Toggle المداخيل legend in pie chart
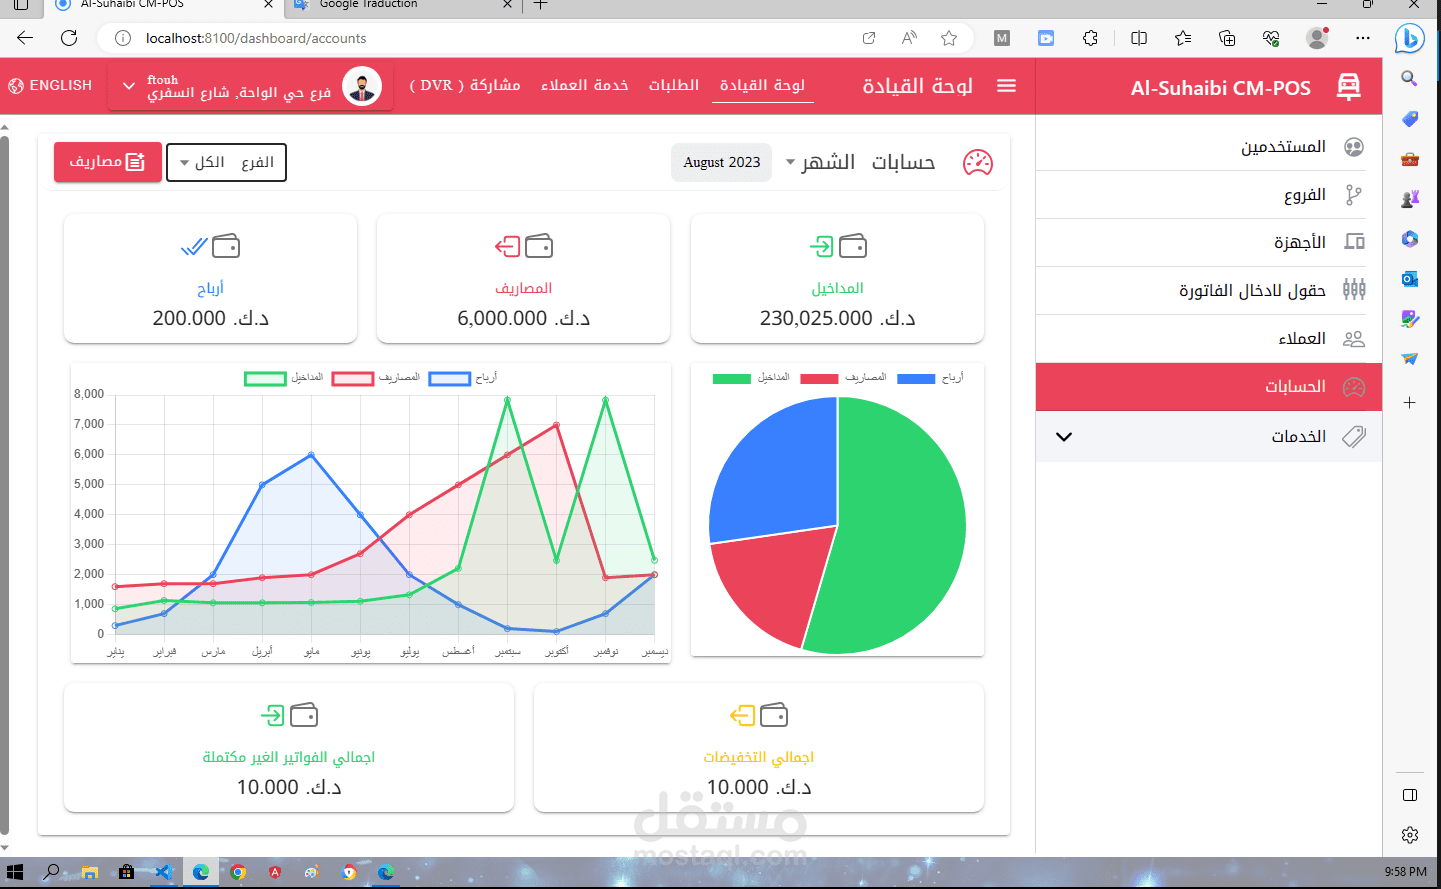Image resolution: width=1441 pixels, height=889 pixels. [x=751, y=378]
